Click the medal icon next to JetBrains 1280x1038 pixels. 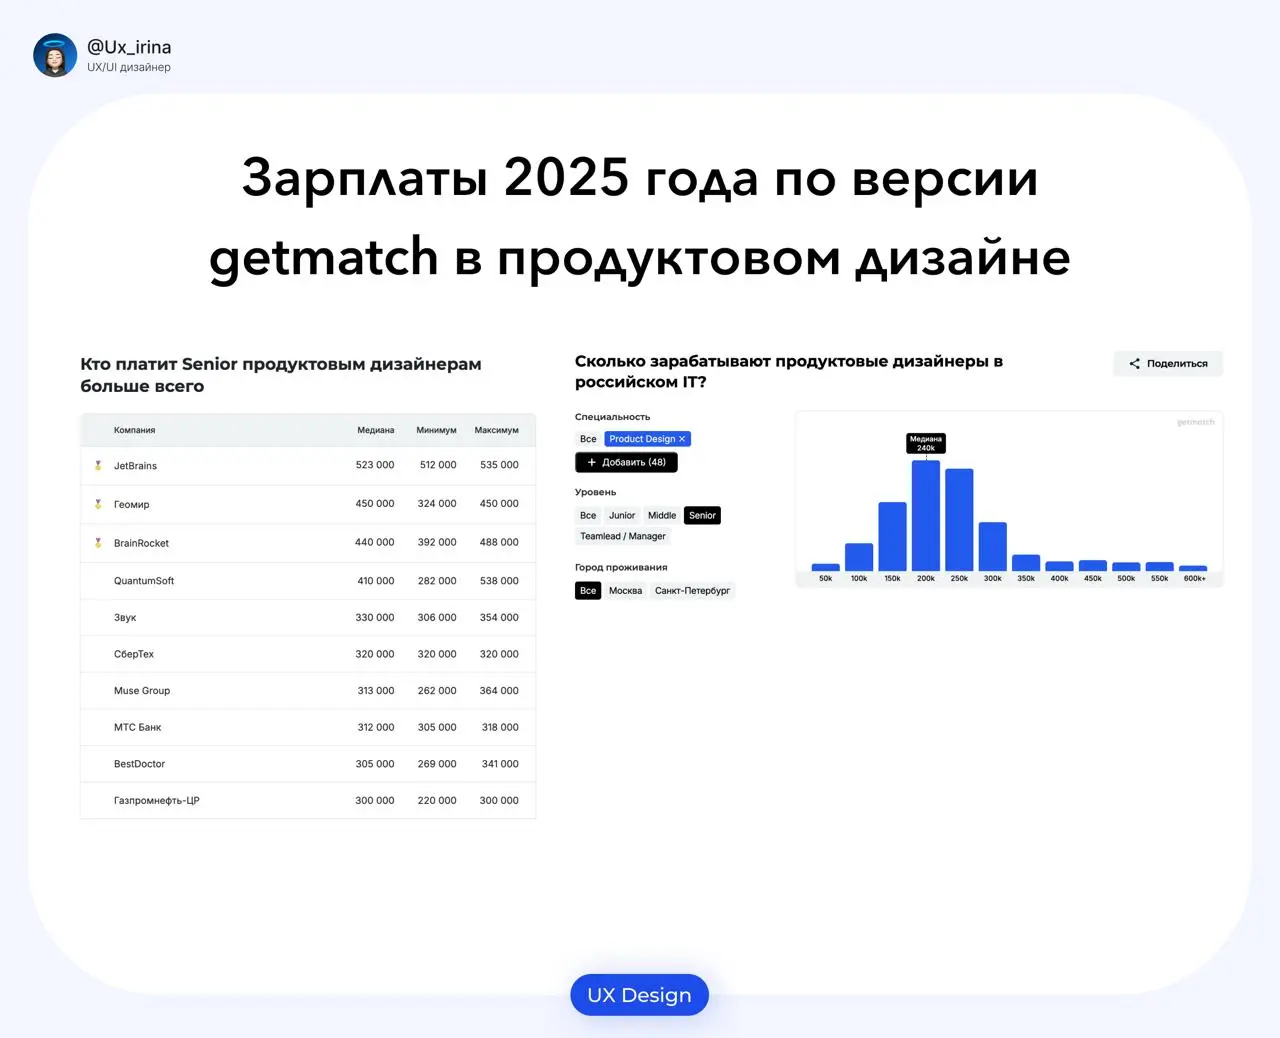[x=98, y=465]
